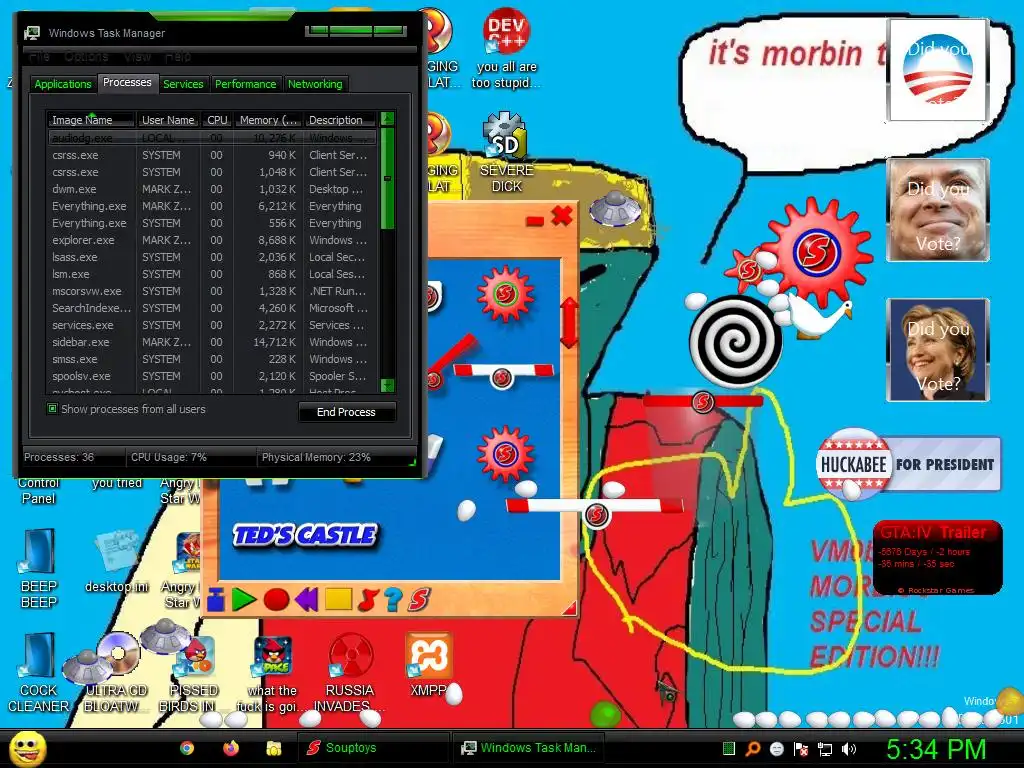Toggle the red music note in Souptoys
Screen dimensions: 1024x768
point(368,599)
